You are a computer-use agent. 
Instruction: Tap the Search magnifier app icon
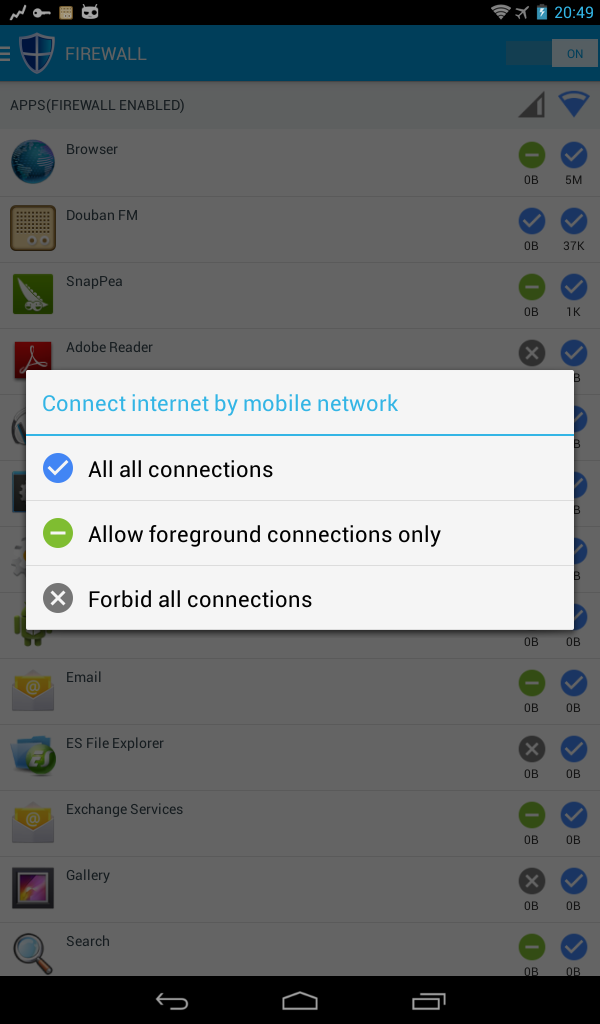32,953
